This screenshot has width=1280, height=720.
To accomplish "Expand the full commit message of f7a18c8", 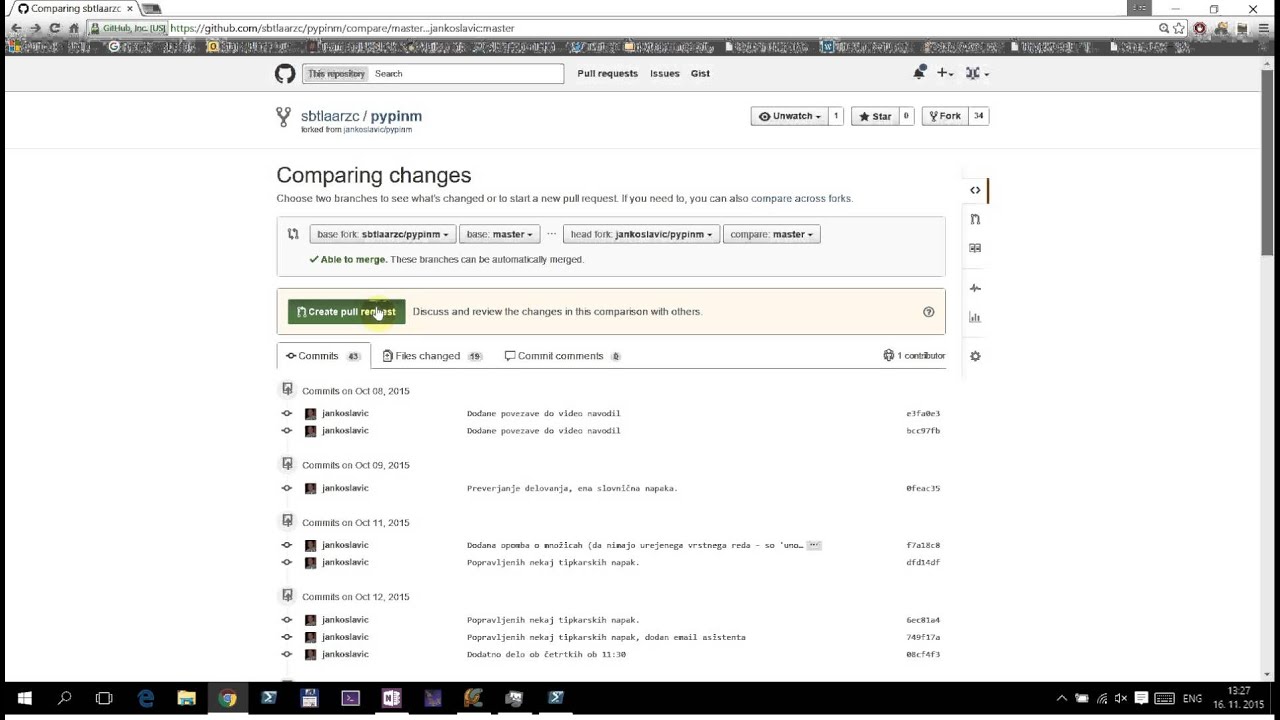I will point(814,545).
